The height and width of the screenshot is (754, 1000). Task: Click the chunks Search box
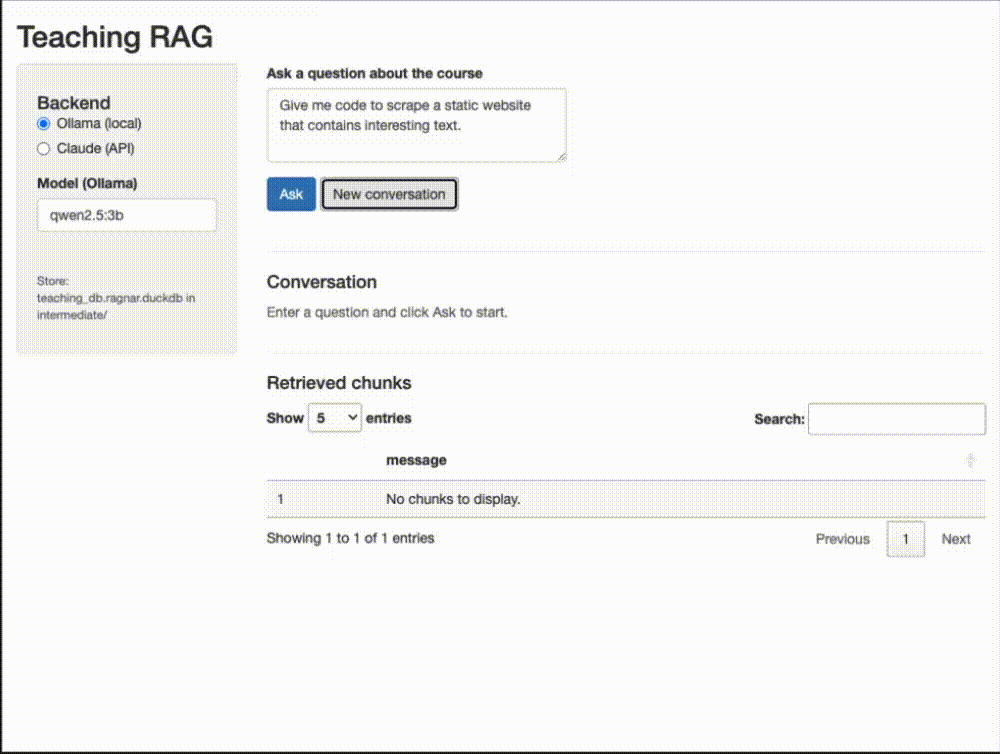[896, 419]
